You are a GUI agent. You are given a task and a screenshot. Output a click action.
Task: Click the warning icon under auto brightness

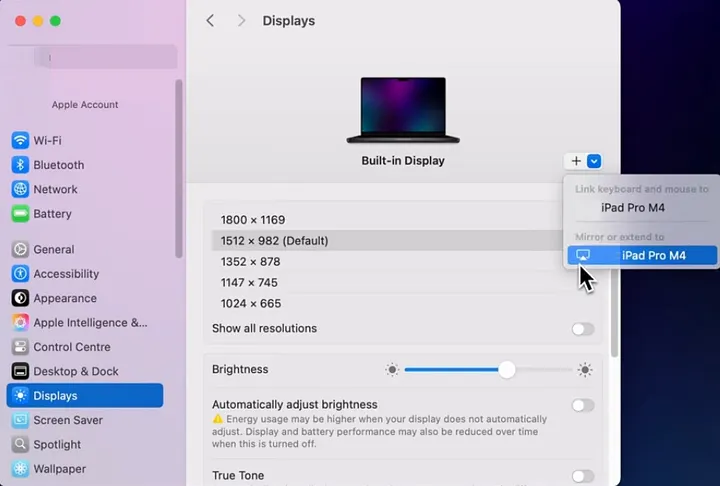point(217,419)
